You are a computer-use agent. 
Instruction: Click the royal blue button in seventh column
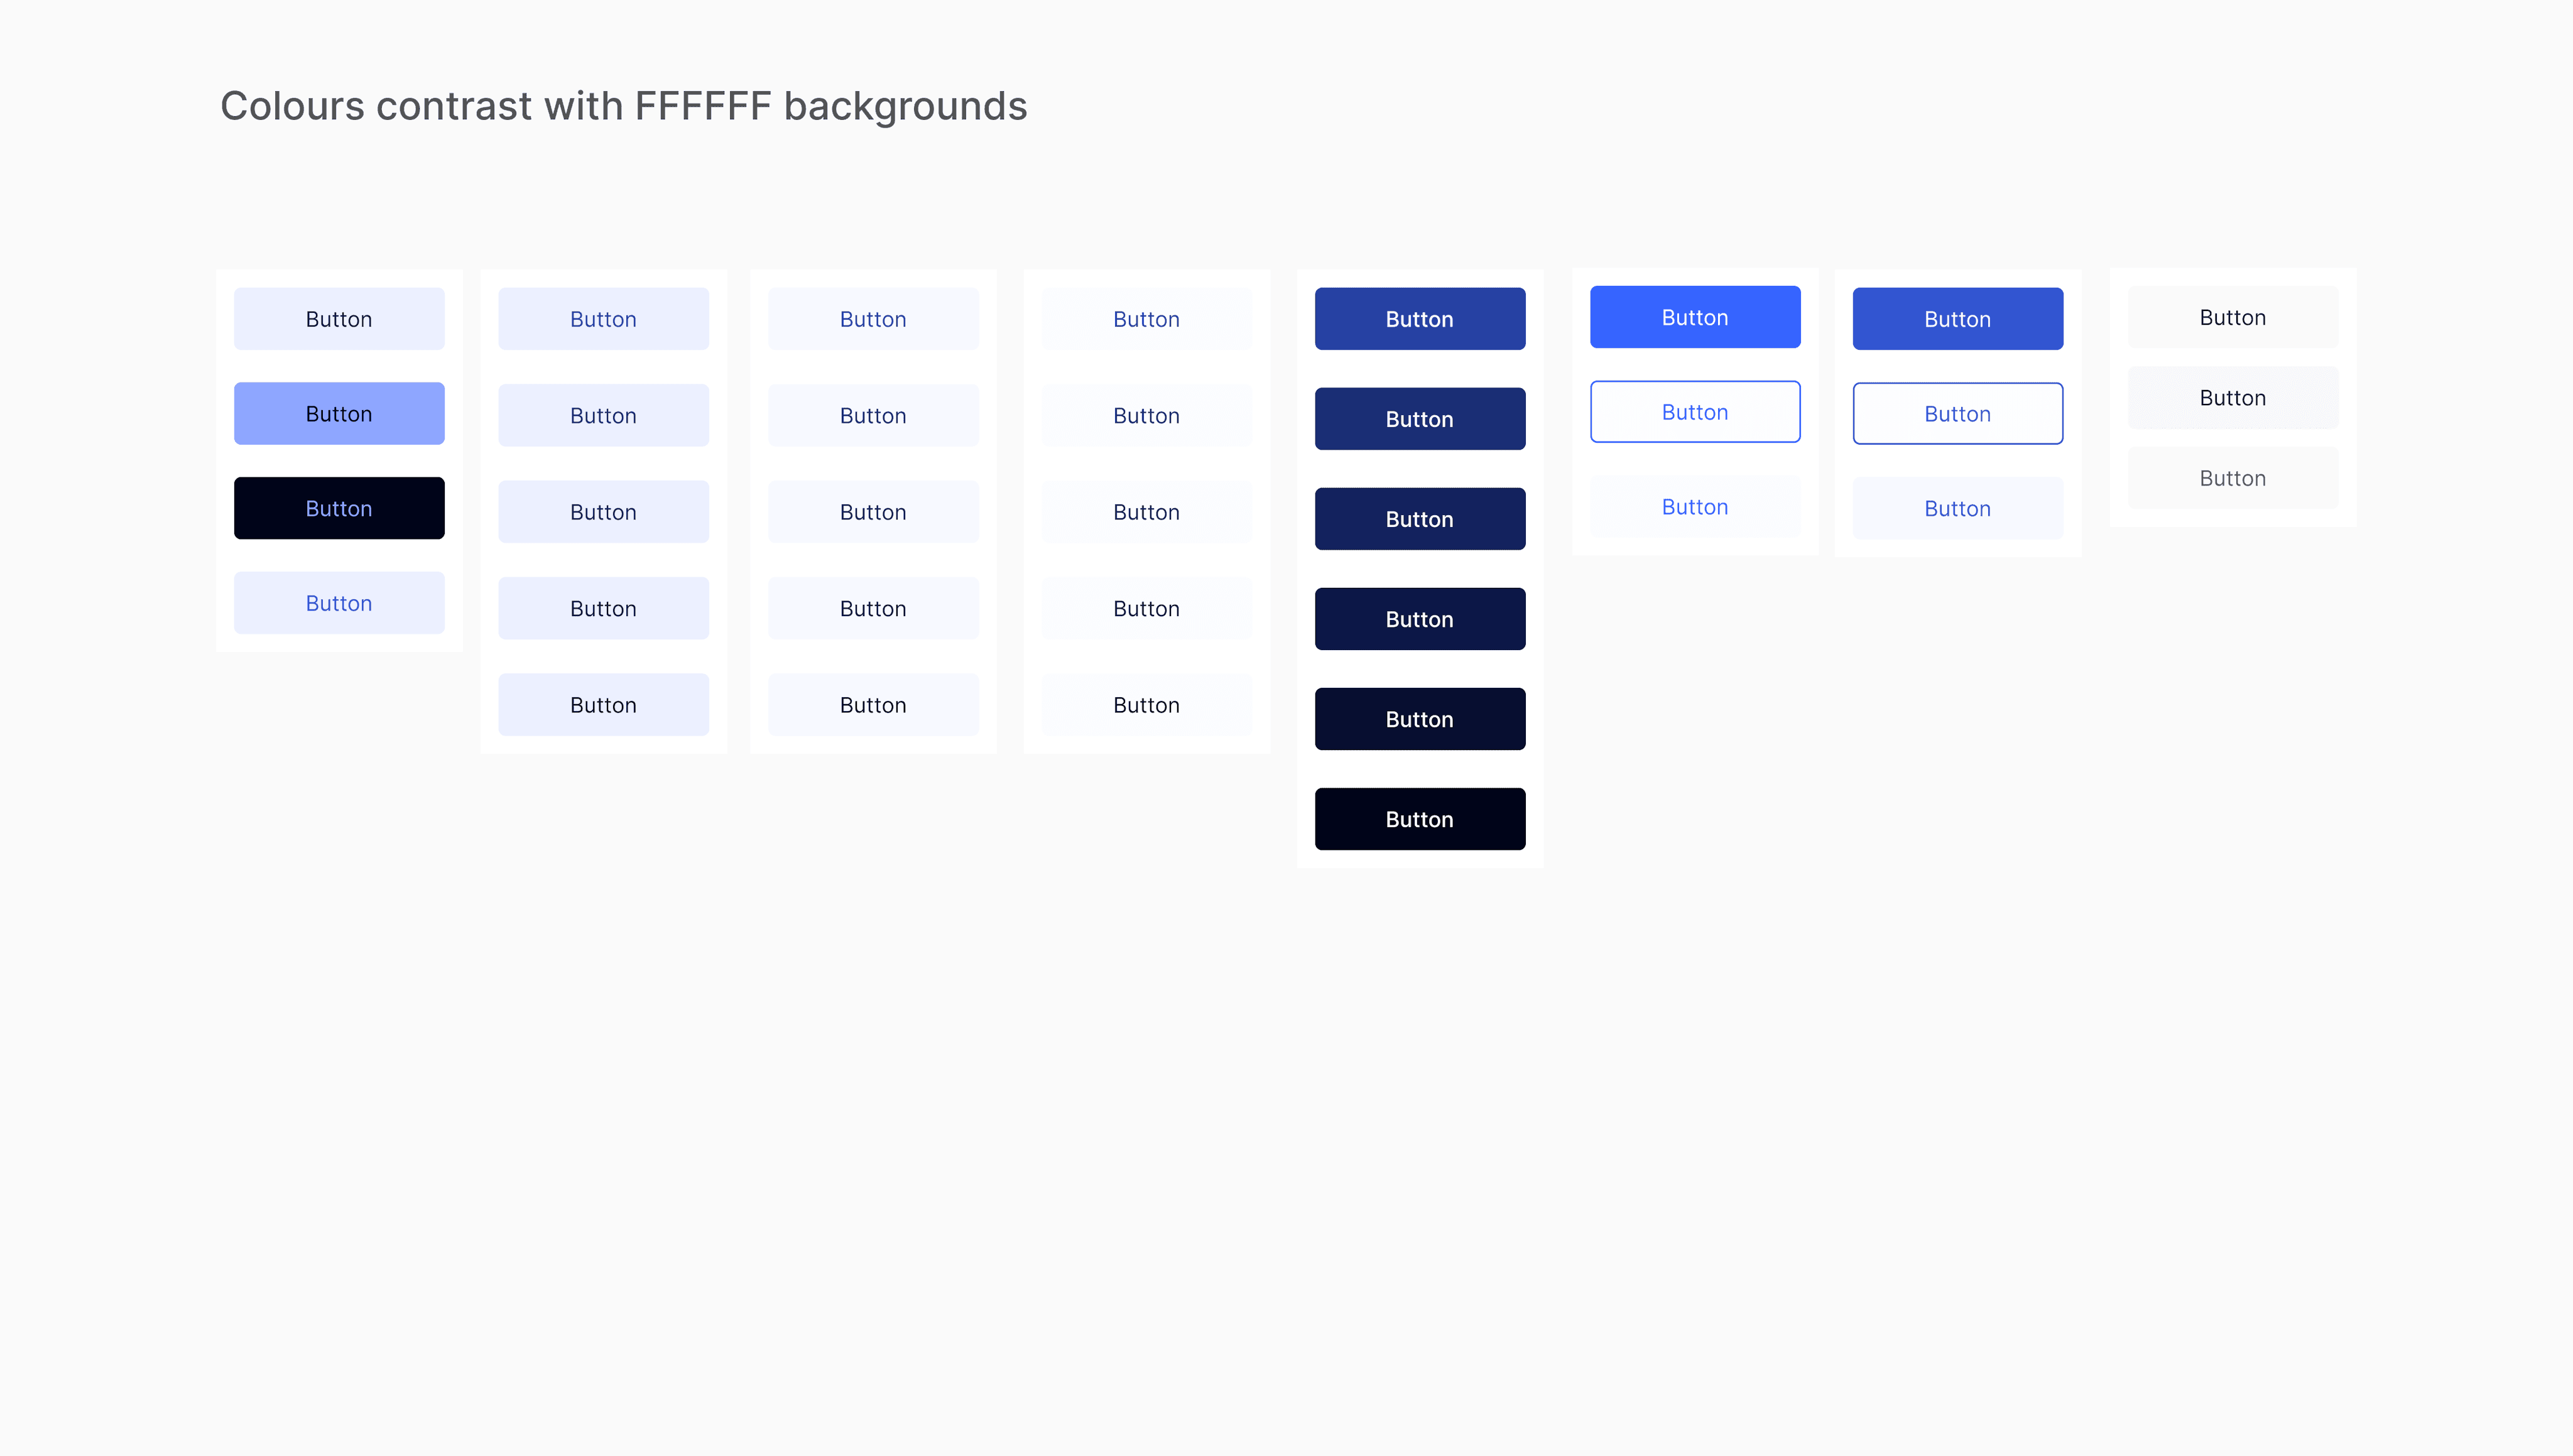click(x=1957, y=319)
